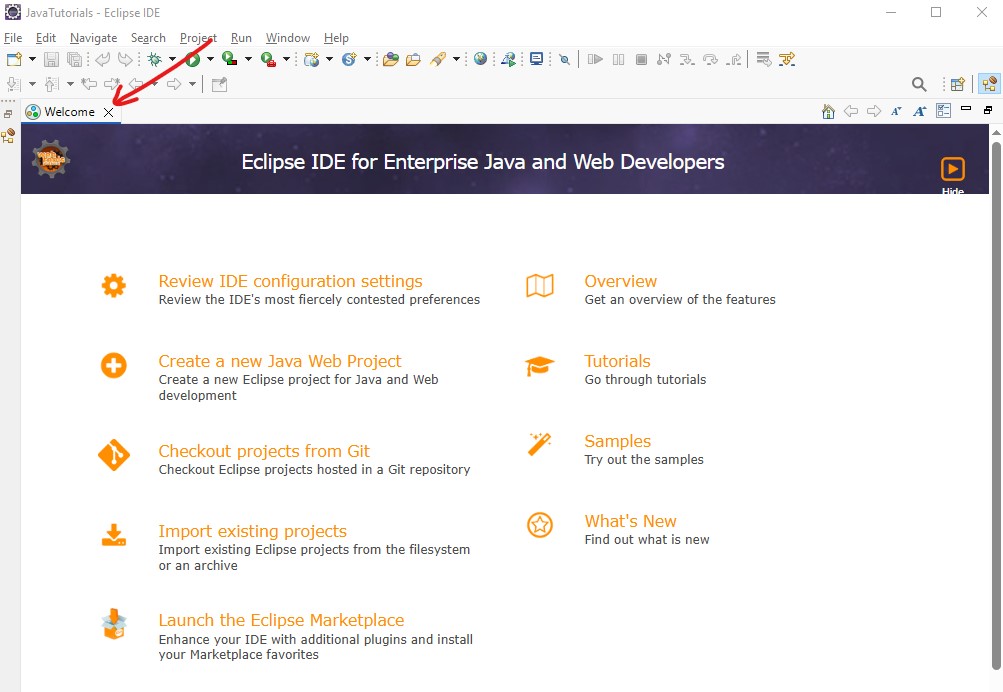The width and height of the screenshot is (1003, 692).
Task: Click the Step Return icon
Action: pyautogui.click(x=734, y=59)
